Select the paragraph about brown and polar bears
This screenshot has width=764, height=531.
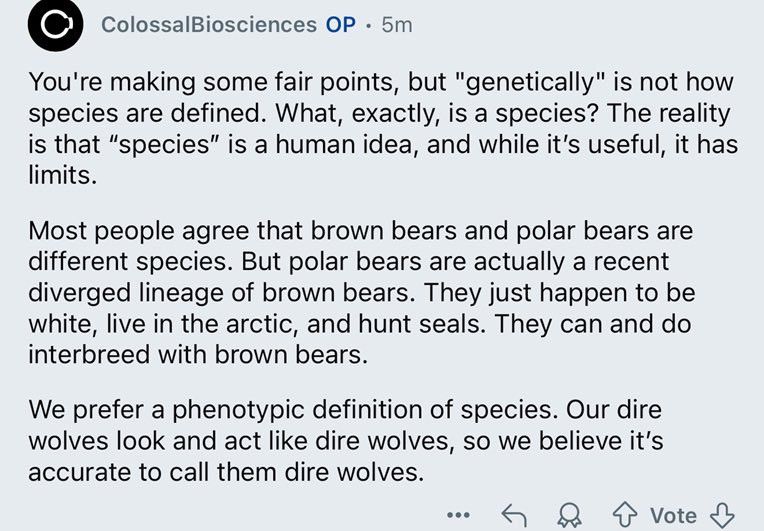362,292
